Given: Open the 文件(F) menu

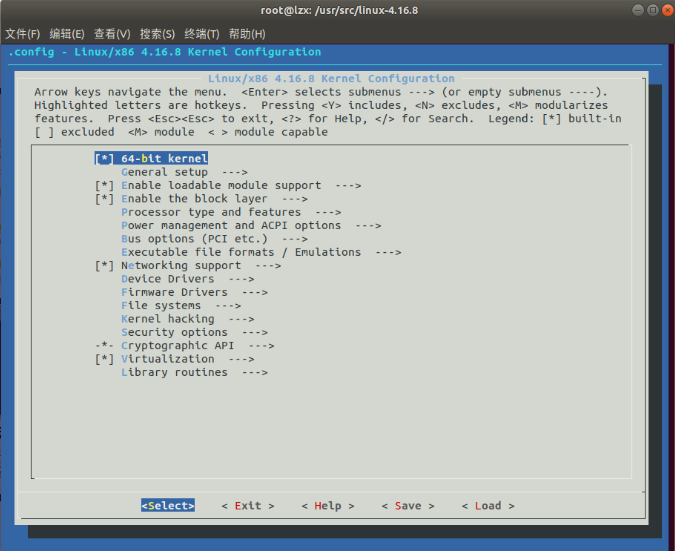Looking at the screenshot, I should click(22, 34).
